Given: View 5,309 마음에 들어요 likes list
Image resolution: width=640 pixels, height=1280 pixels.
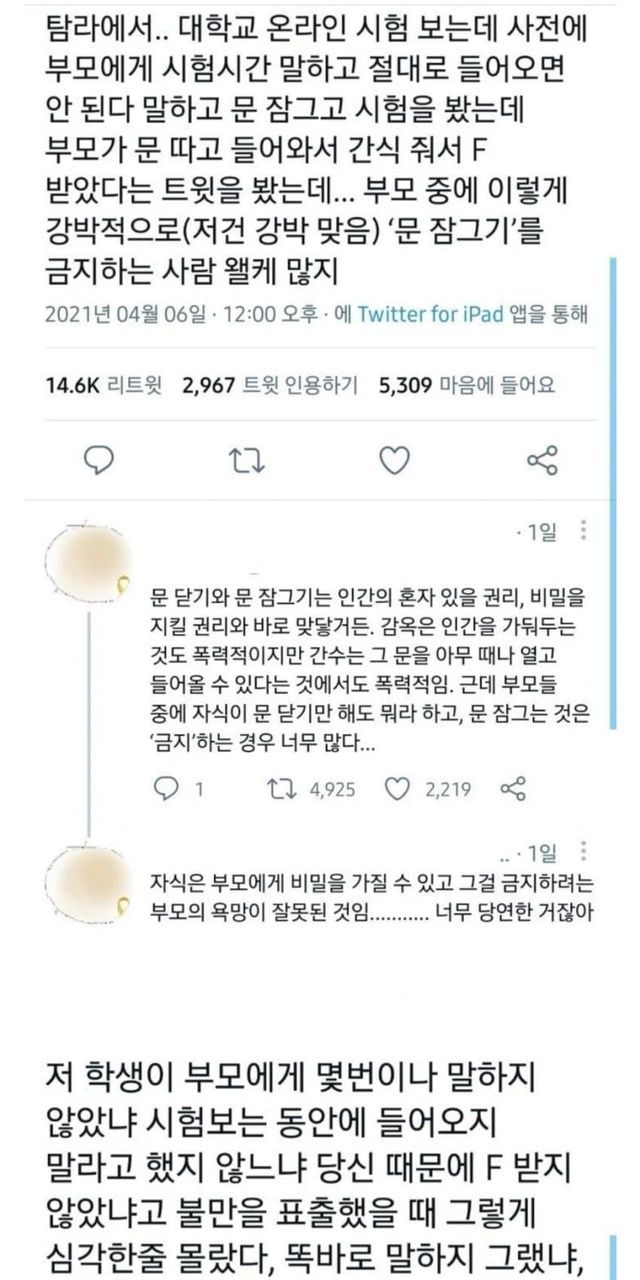Looking at the screenshot, I should (x=468, y=384).
